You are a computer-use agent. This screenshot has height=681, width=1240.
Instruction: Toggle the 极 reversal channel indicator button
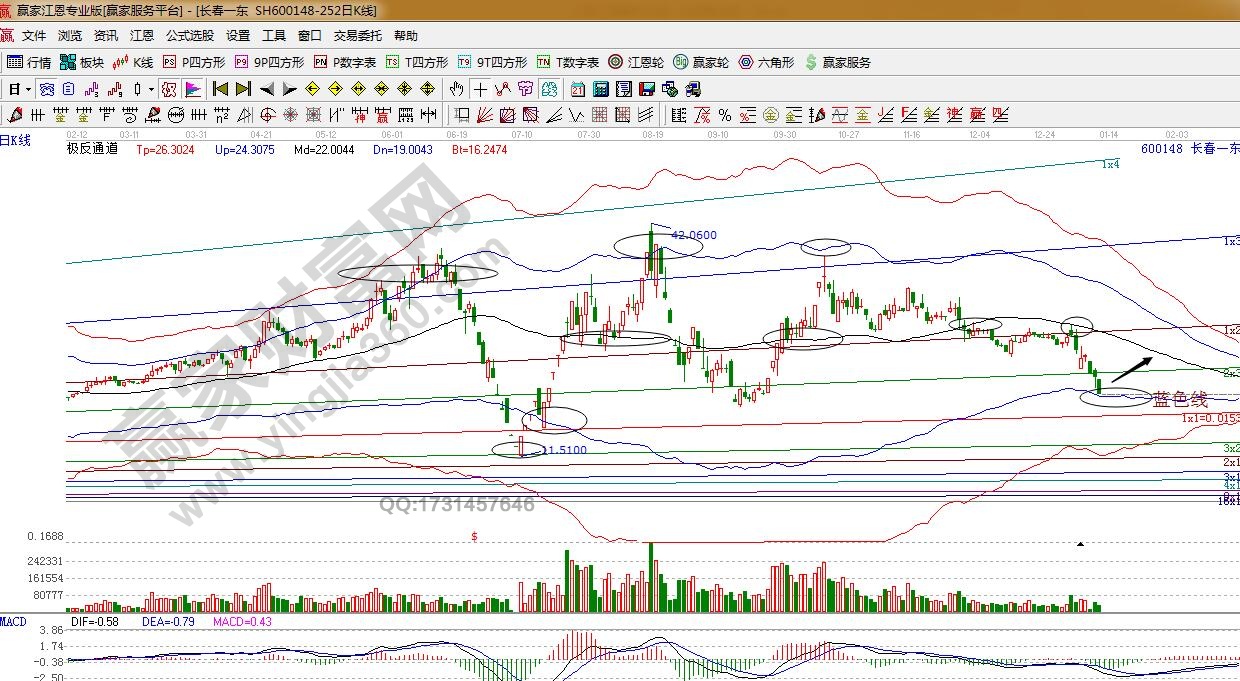click(168, 89)
